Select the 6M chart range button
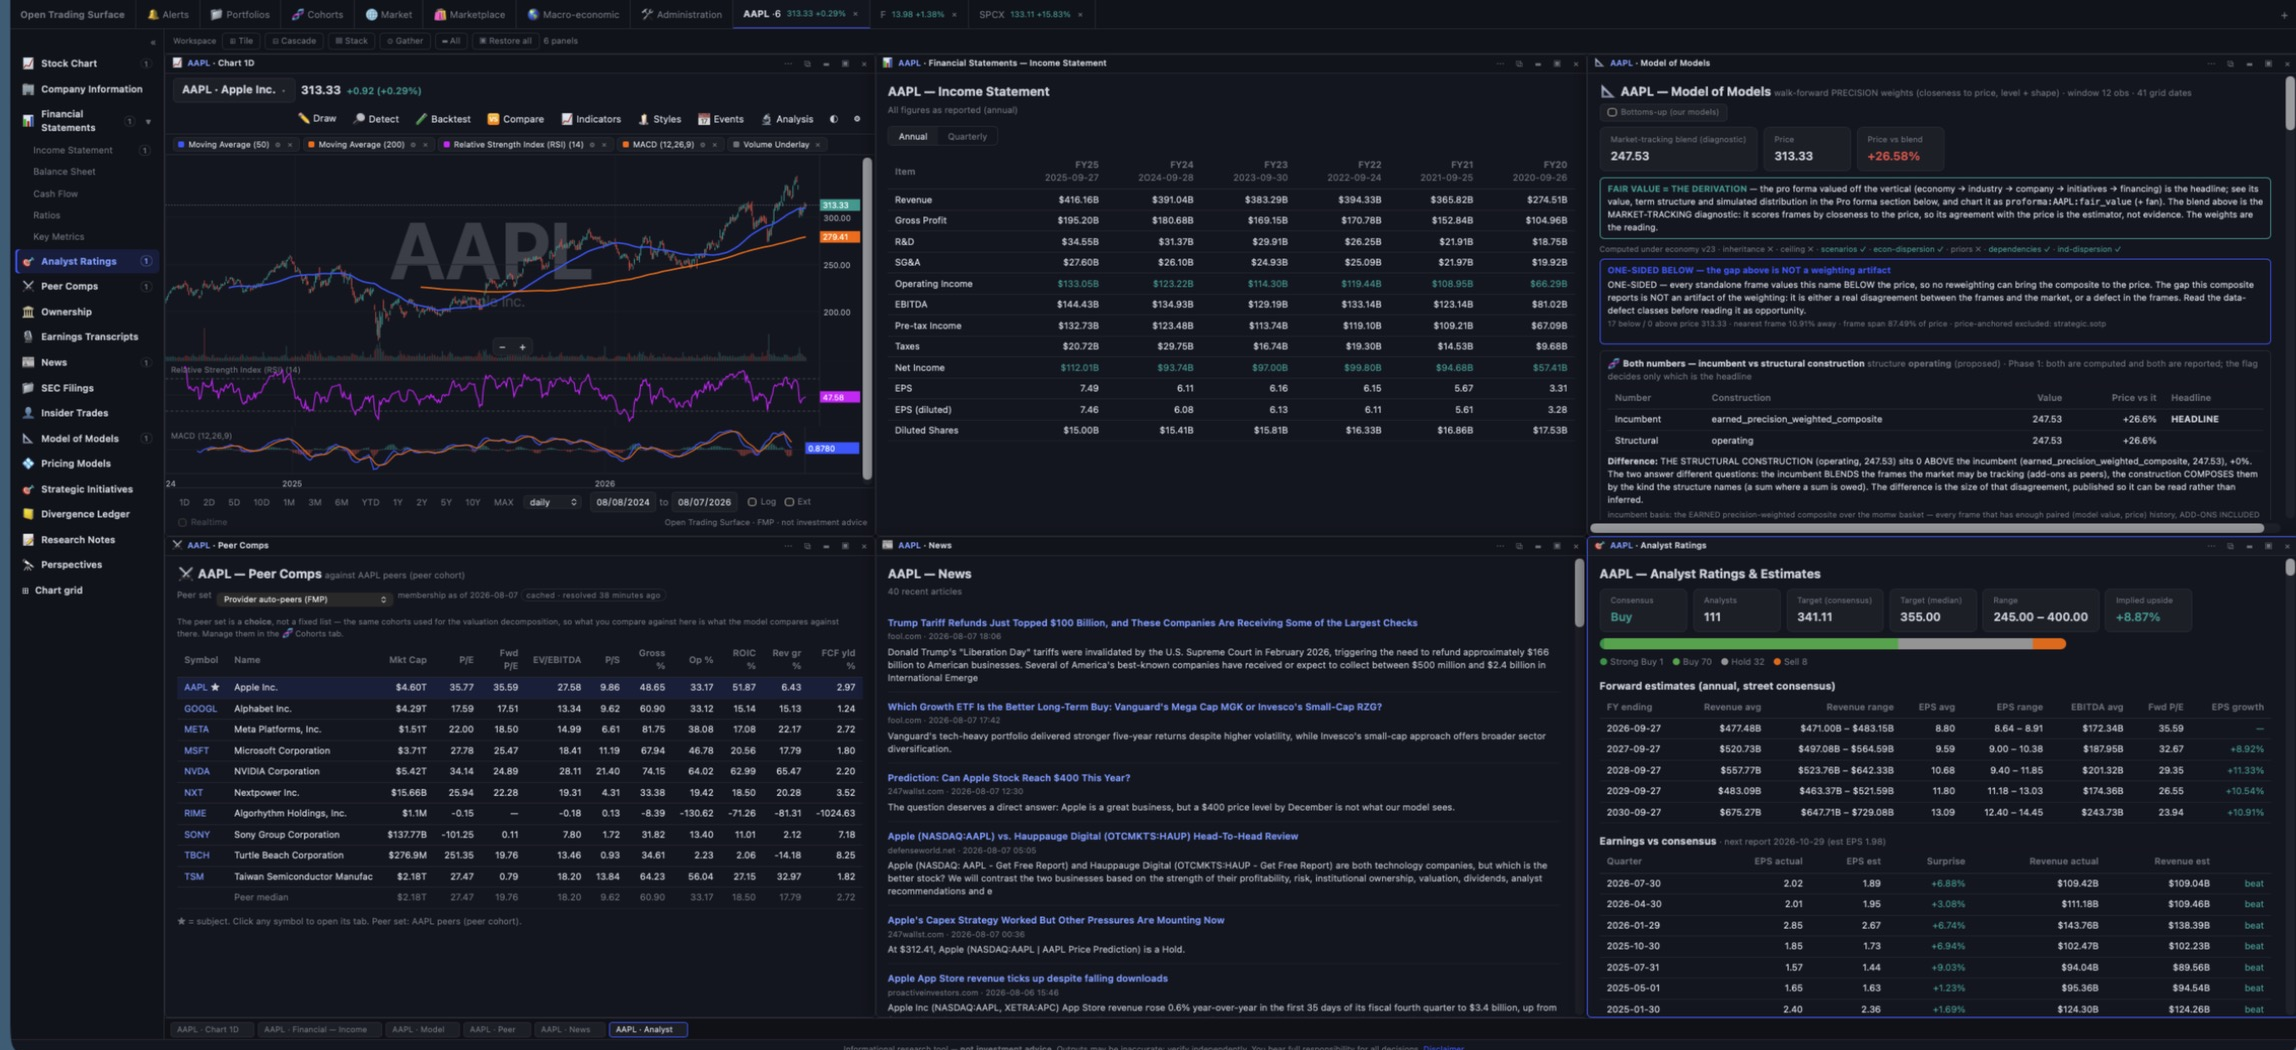Screen dimensions: 2296x1050 pos(341,502)
